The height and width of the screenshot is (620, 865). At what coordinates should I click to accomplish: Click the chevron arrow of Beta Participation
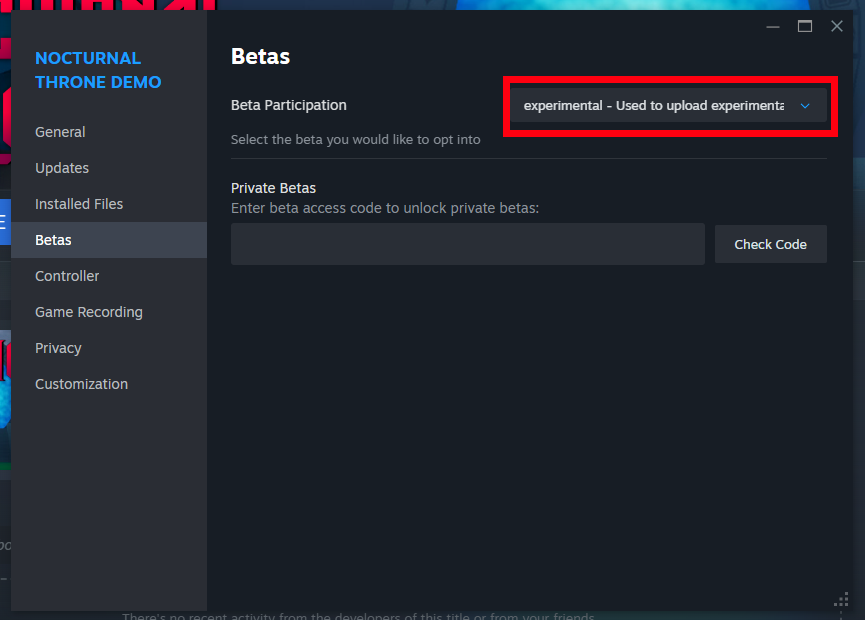click(805, 105)
